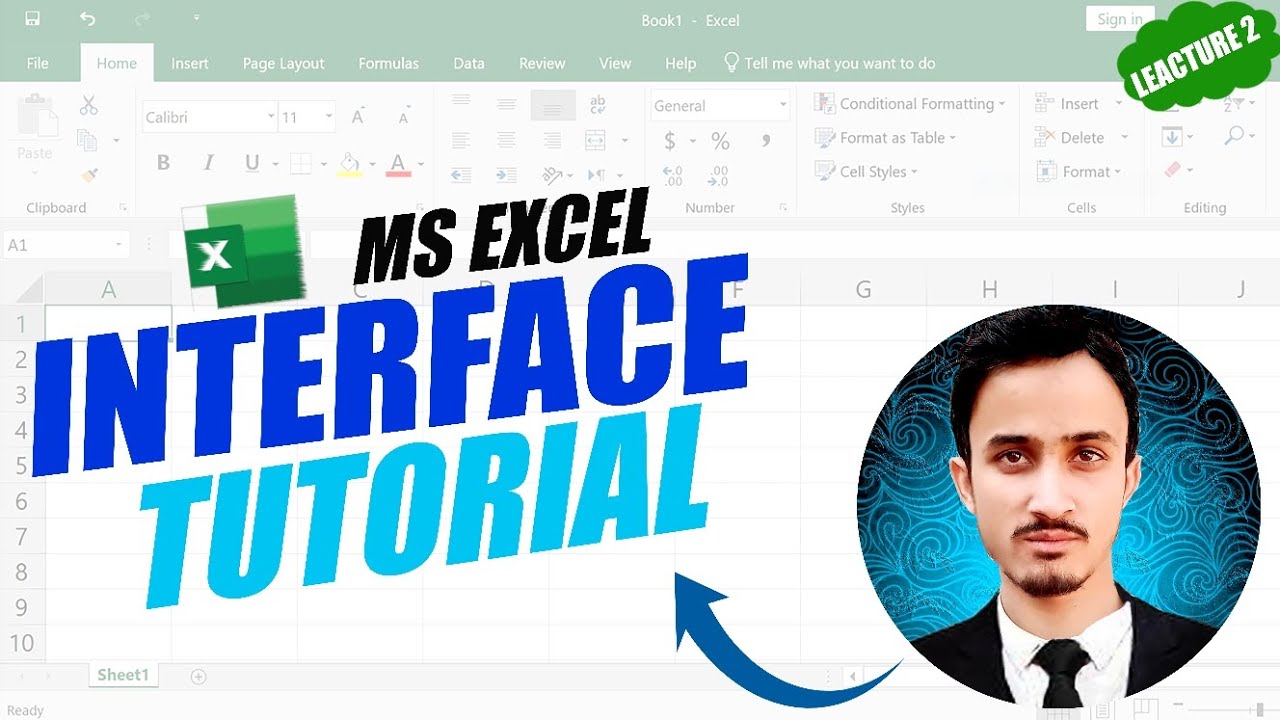Click the Cut scissors icon
The image size is (1280, 720).
88,105
